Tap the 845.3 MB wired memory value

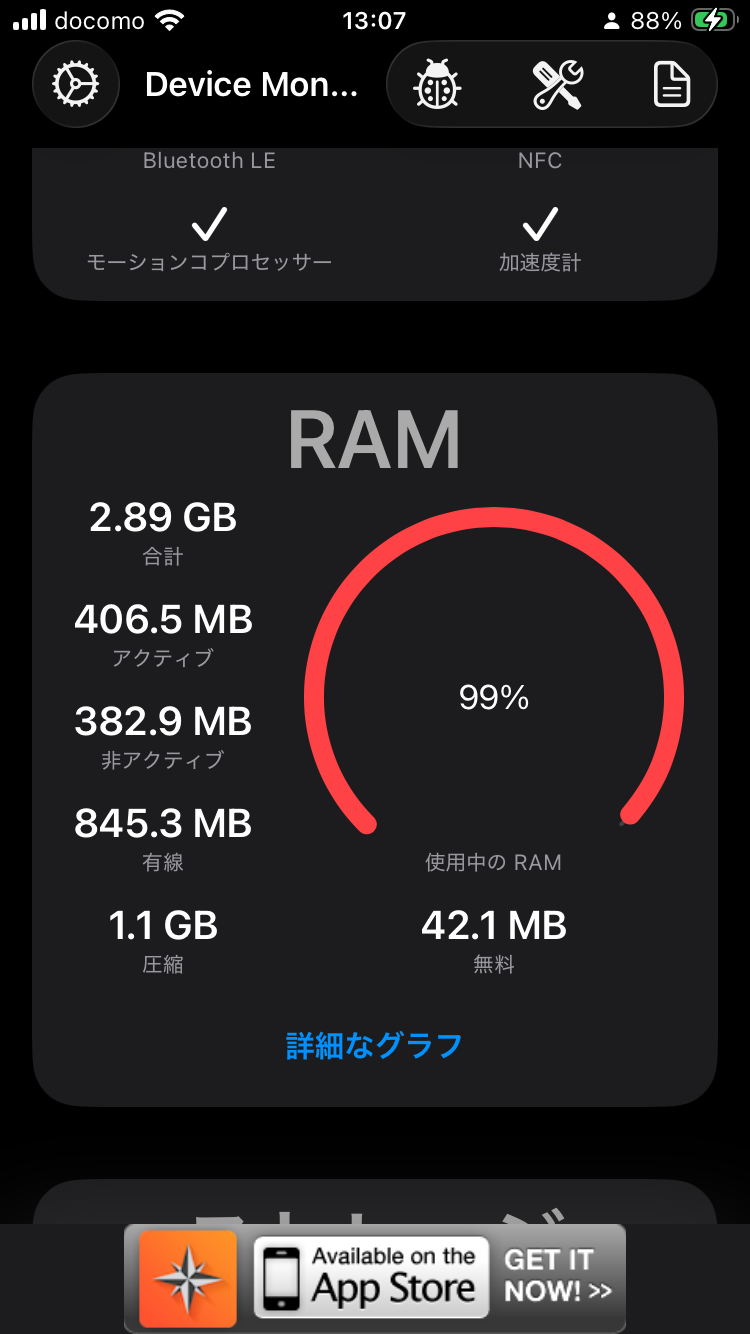pyautogui.click(x=163, y=824)
